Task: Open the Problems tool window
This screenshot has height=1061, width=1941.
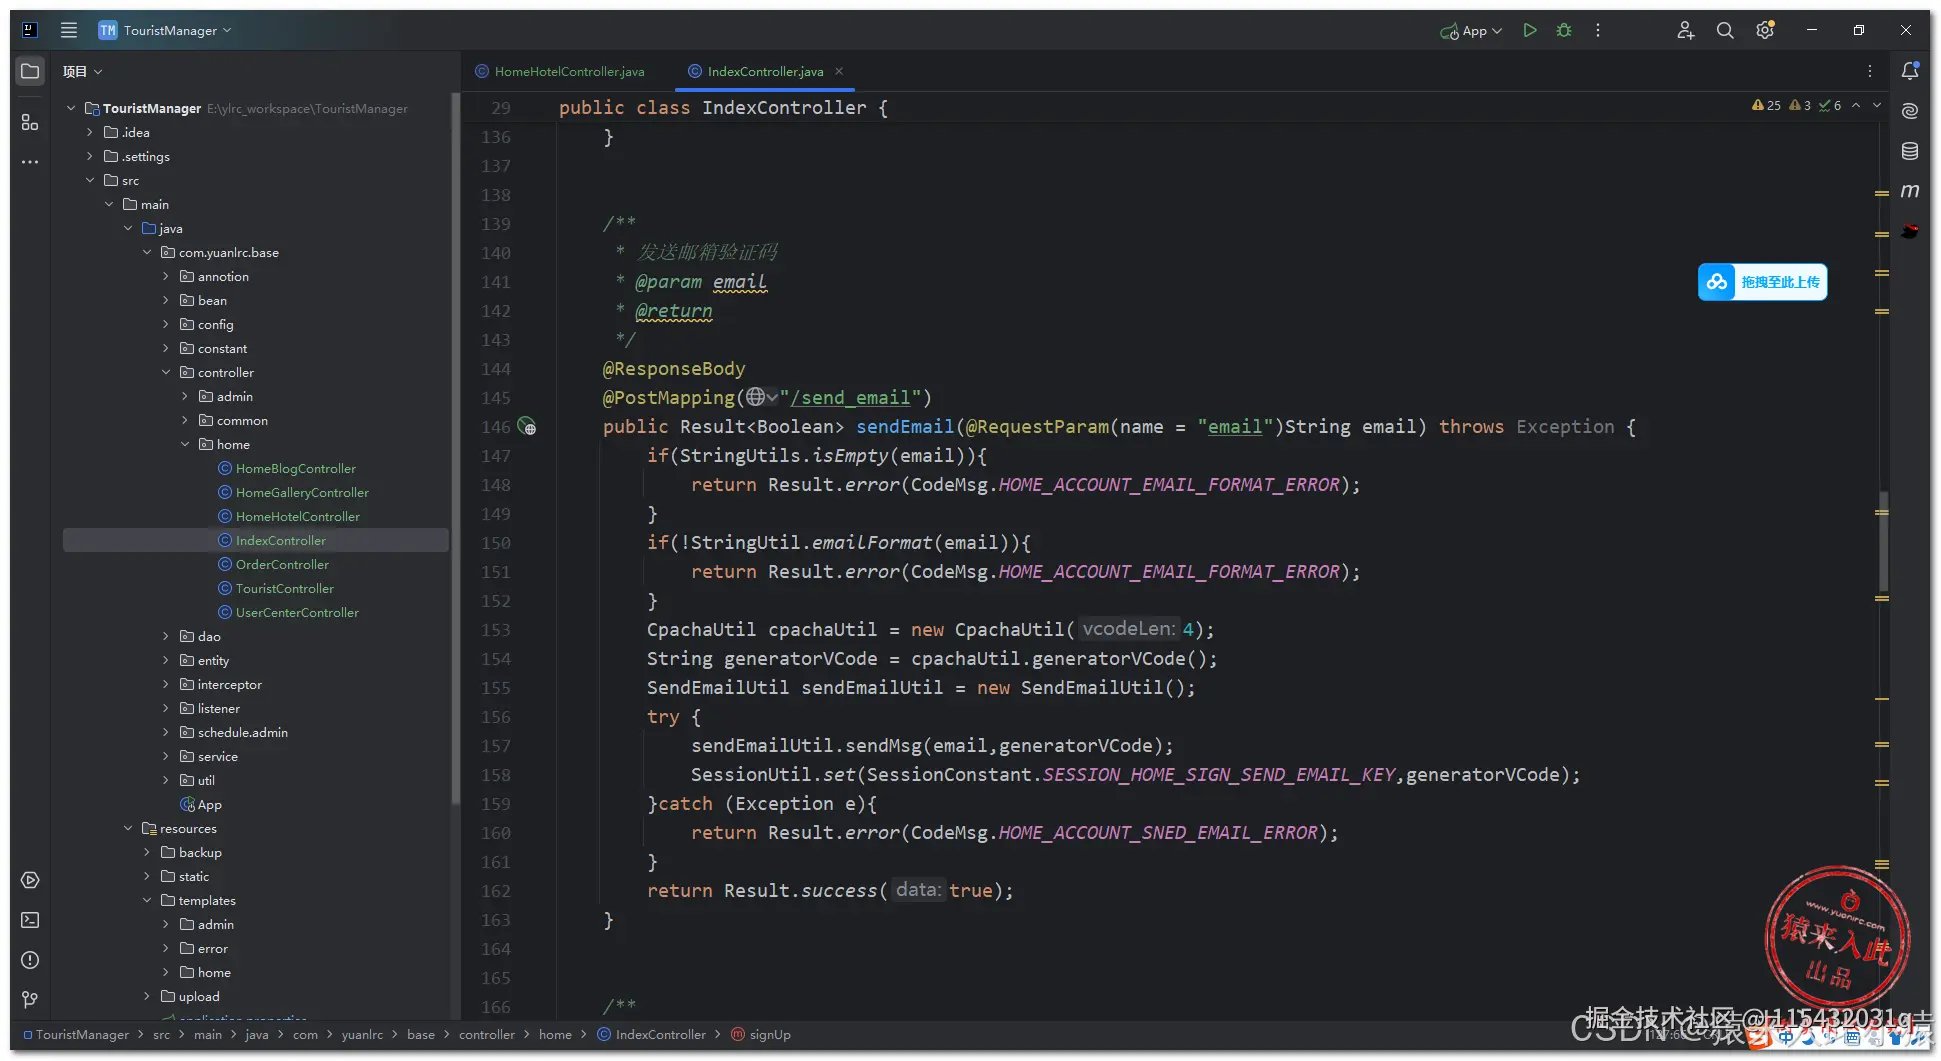Action: click(30, 960)
